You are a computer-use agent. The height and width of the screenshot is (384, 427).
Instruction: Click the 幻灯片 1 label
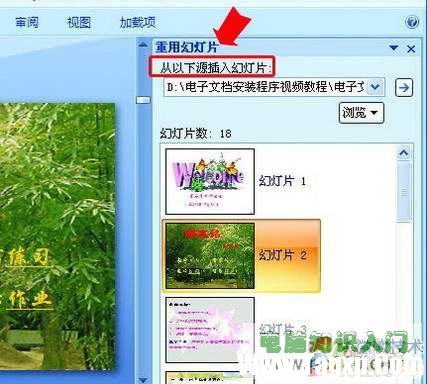282,181
